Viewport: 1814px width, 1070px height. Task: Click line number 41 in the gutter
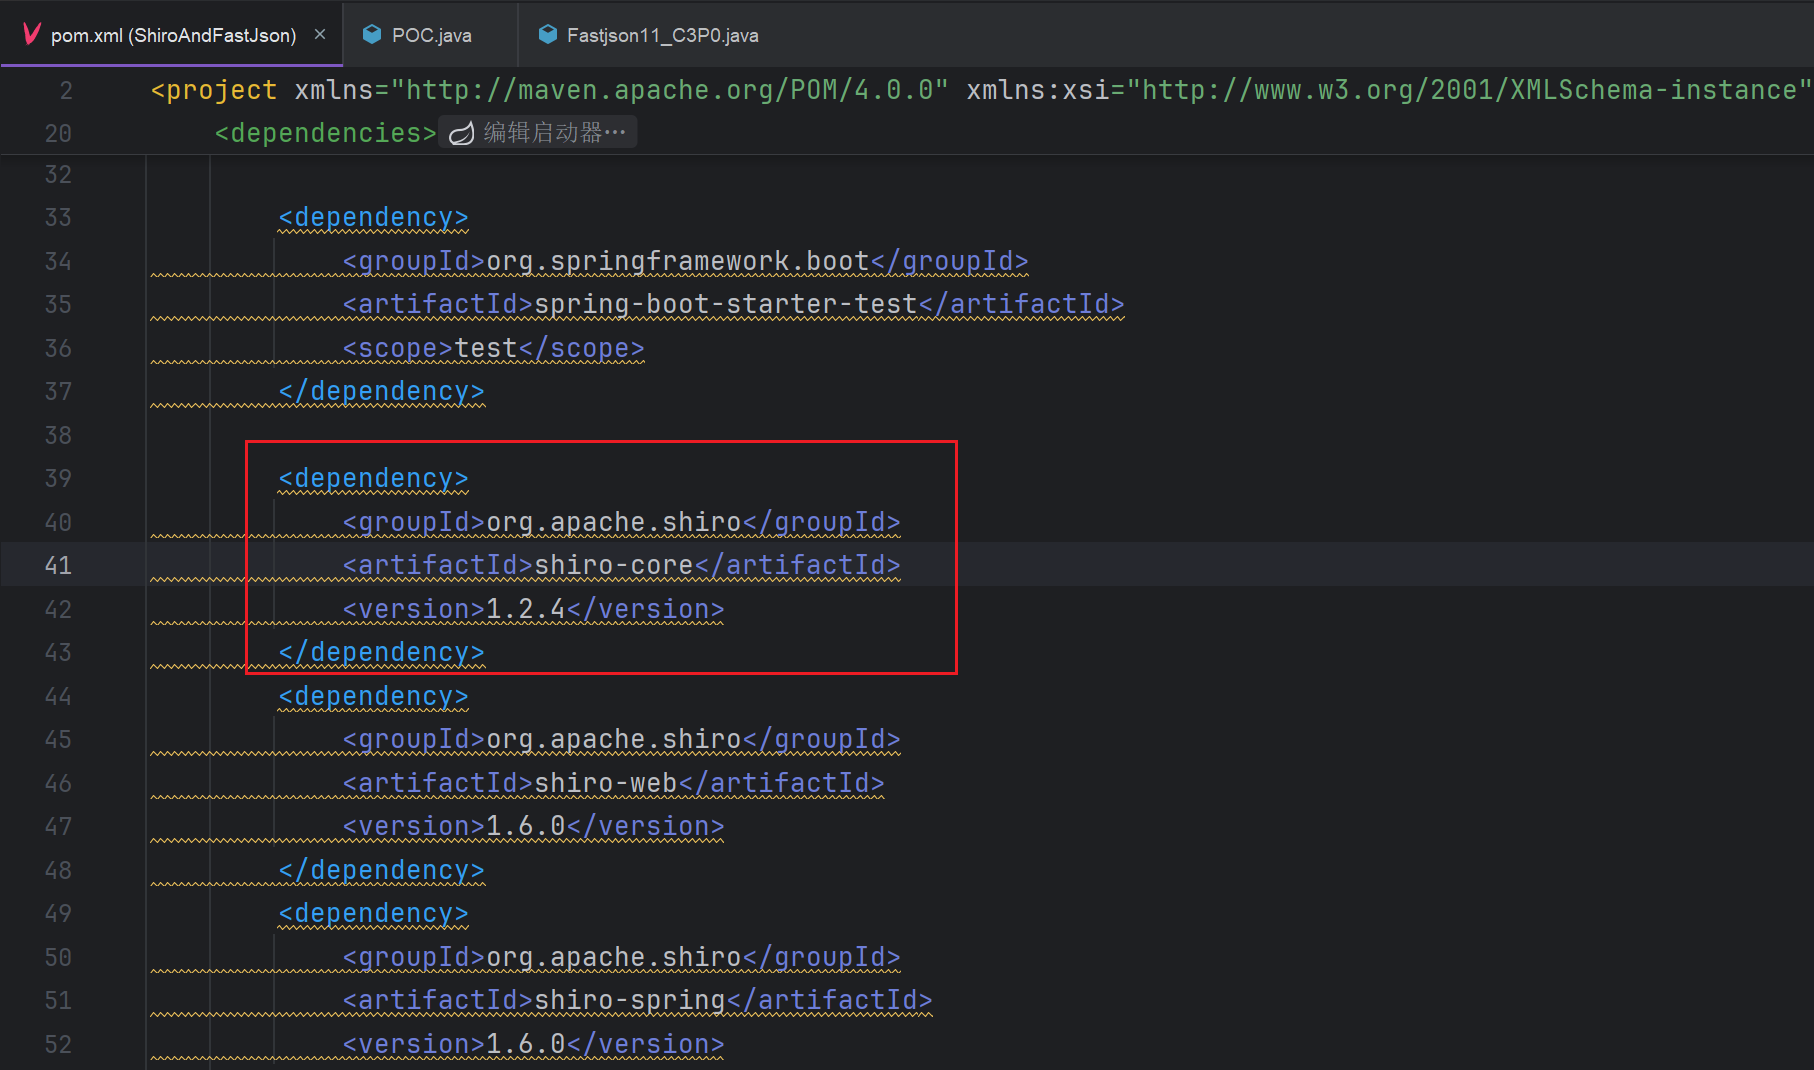tap(58, 566)
